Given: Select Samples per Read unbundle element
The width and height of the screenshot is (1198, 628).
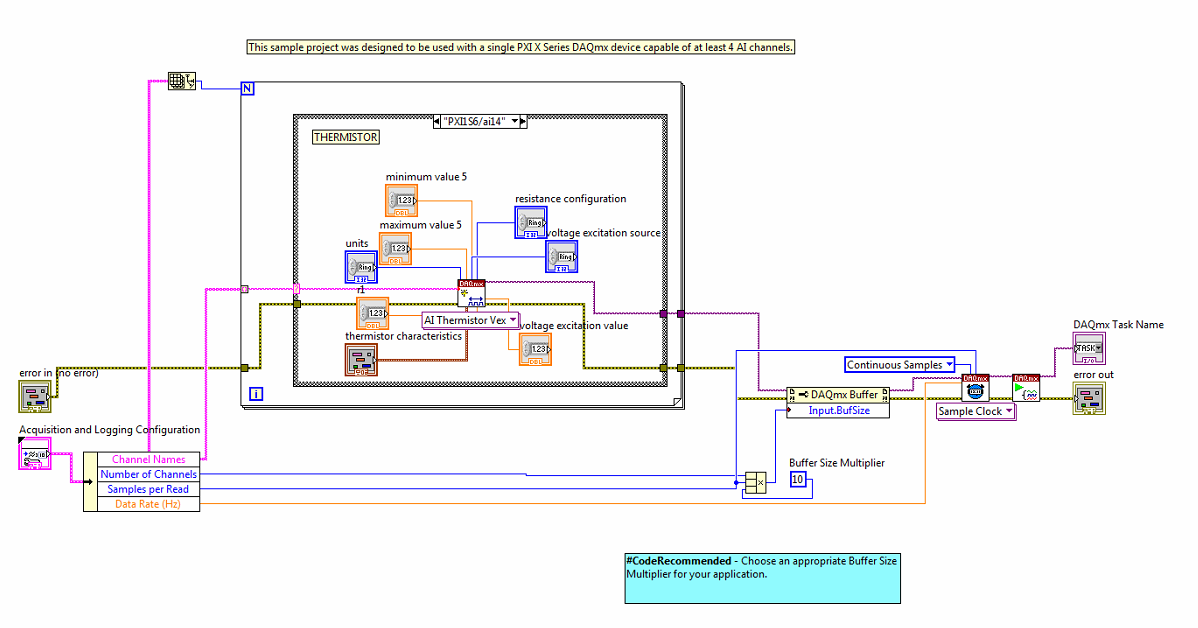Looking at the screenshot, I should [x=148, y=489].
